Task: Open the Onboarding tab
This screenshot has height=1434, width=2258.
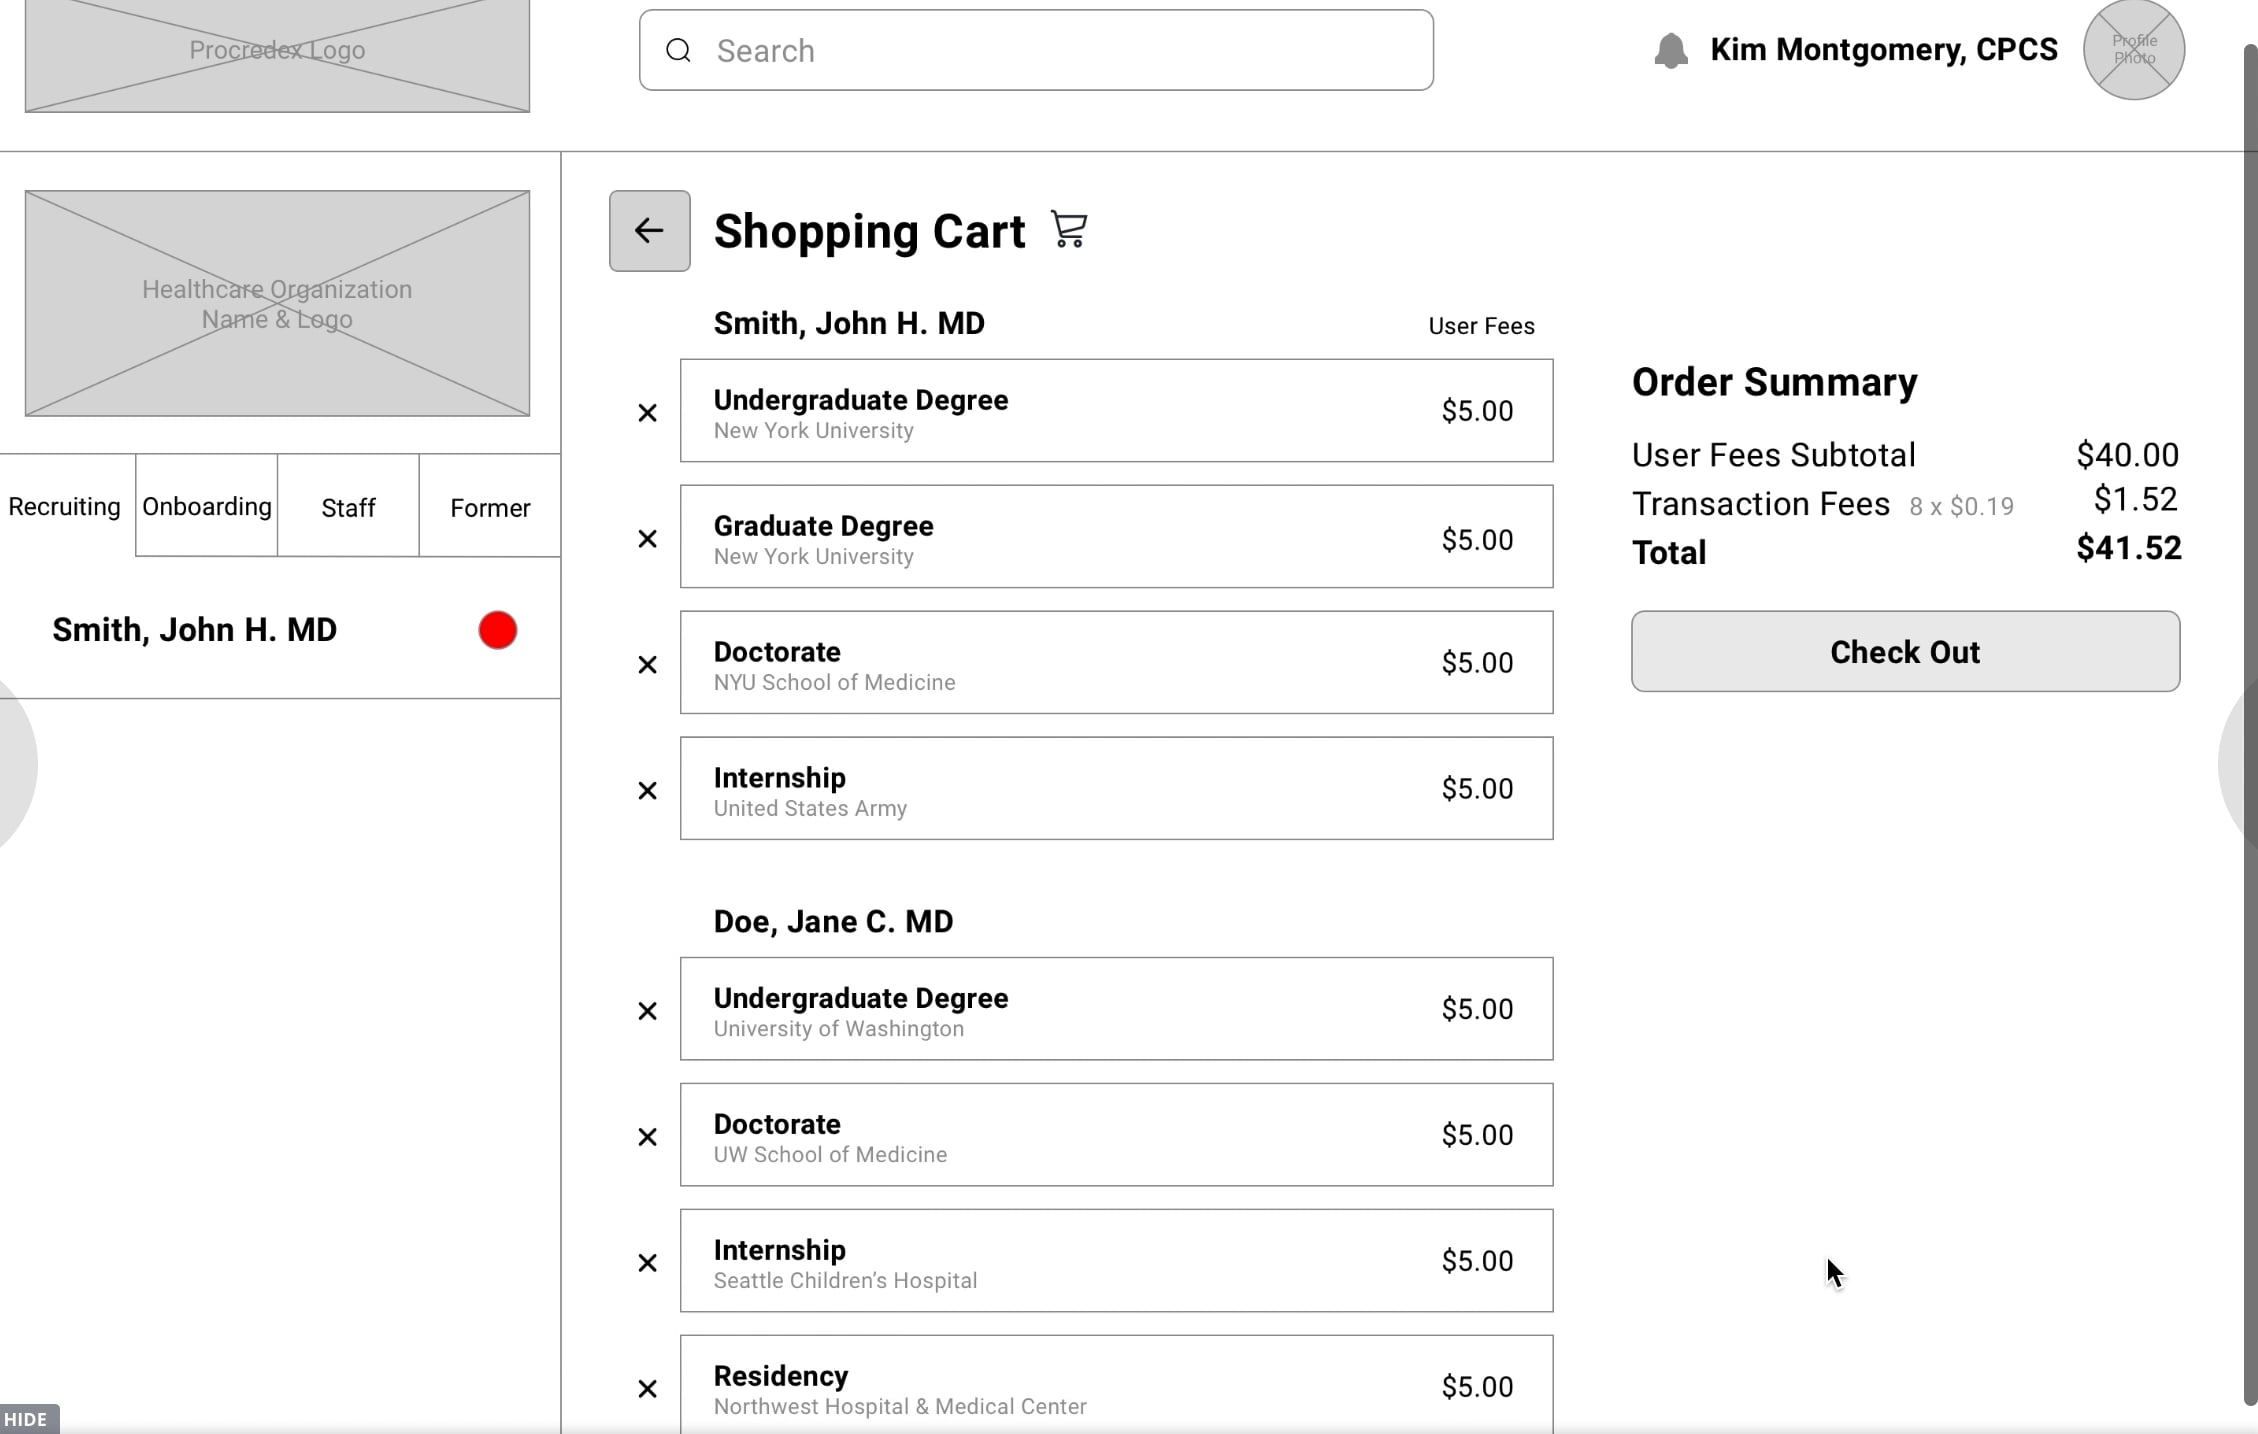Action: click(206, 507)
